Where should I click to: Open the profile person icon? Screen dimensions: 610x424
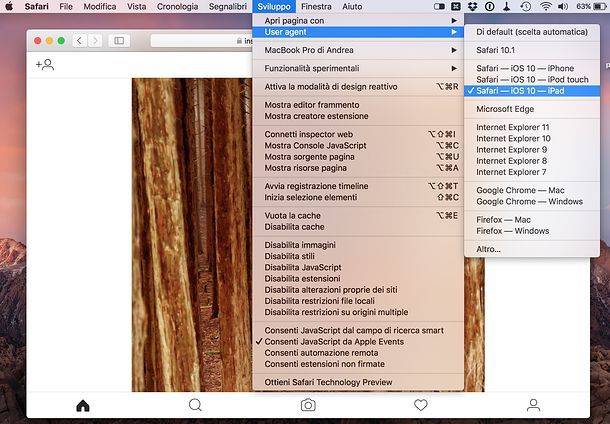pos(533,405)
